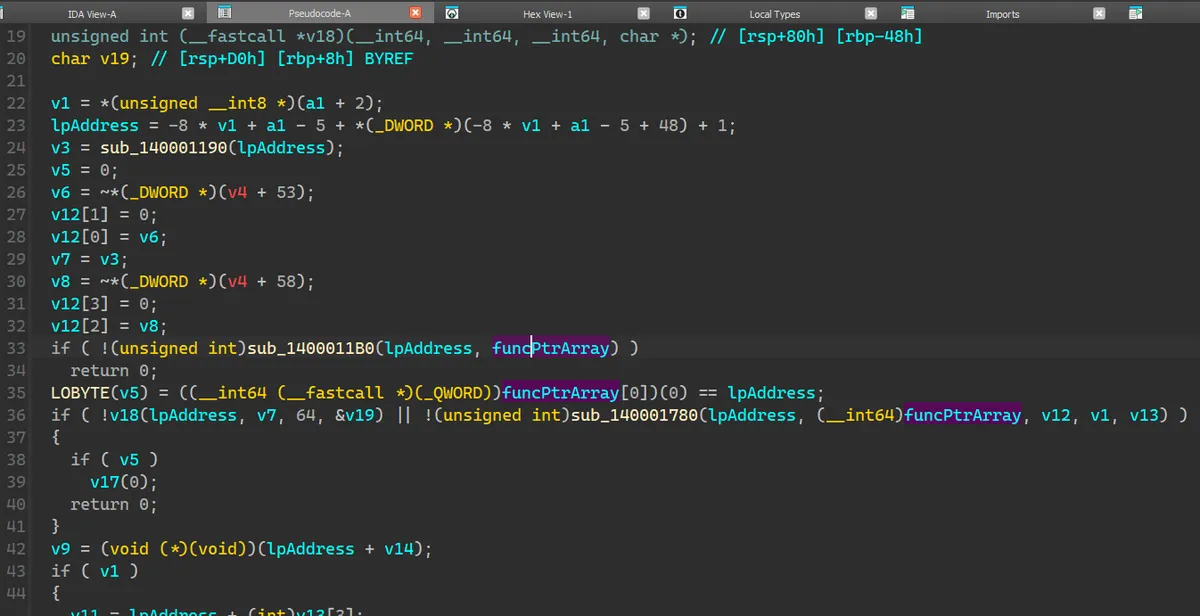The height and width of the screenshot is (616, 1200).
Task: Click red v4 on line 30
Action: (237, 281)
